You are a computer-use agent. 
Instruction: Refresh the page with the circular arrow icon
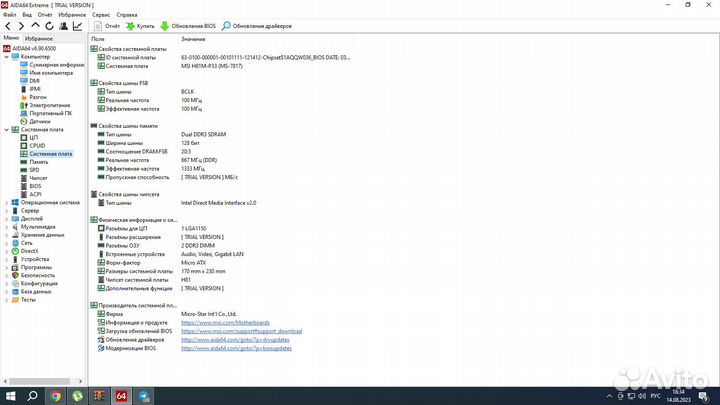point(49,26)
